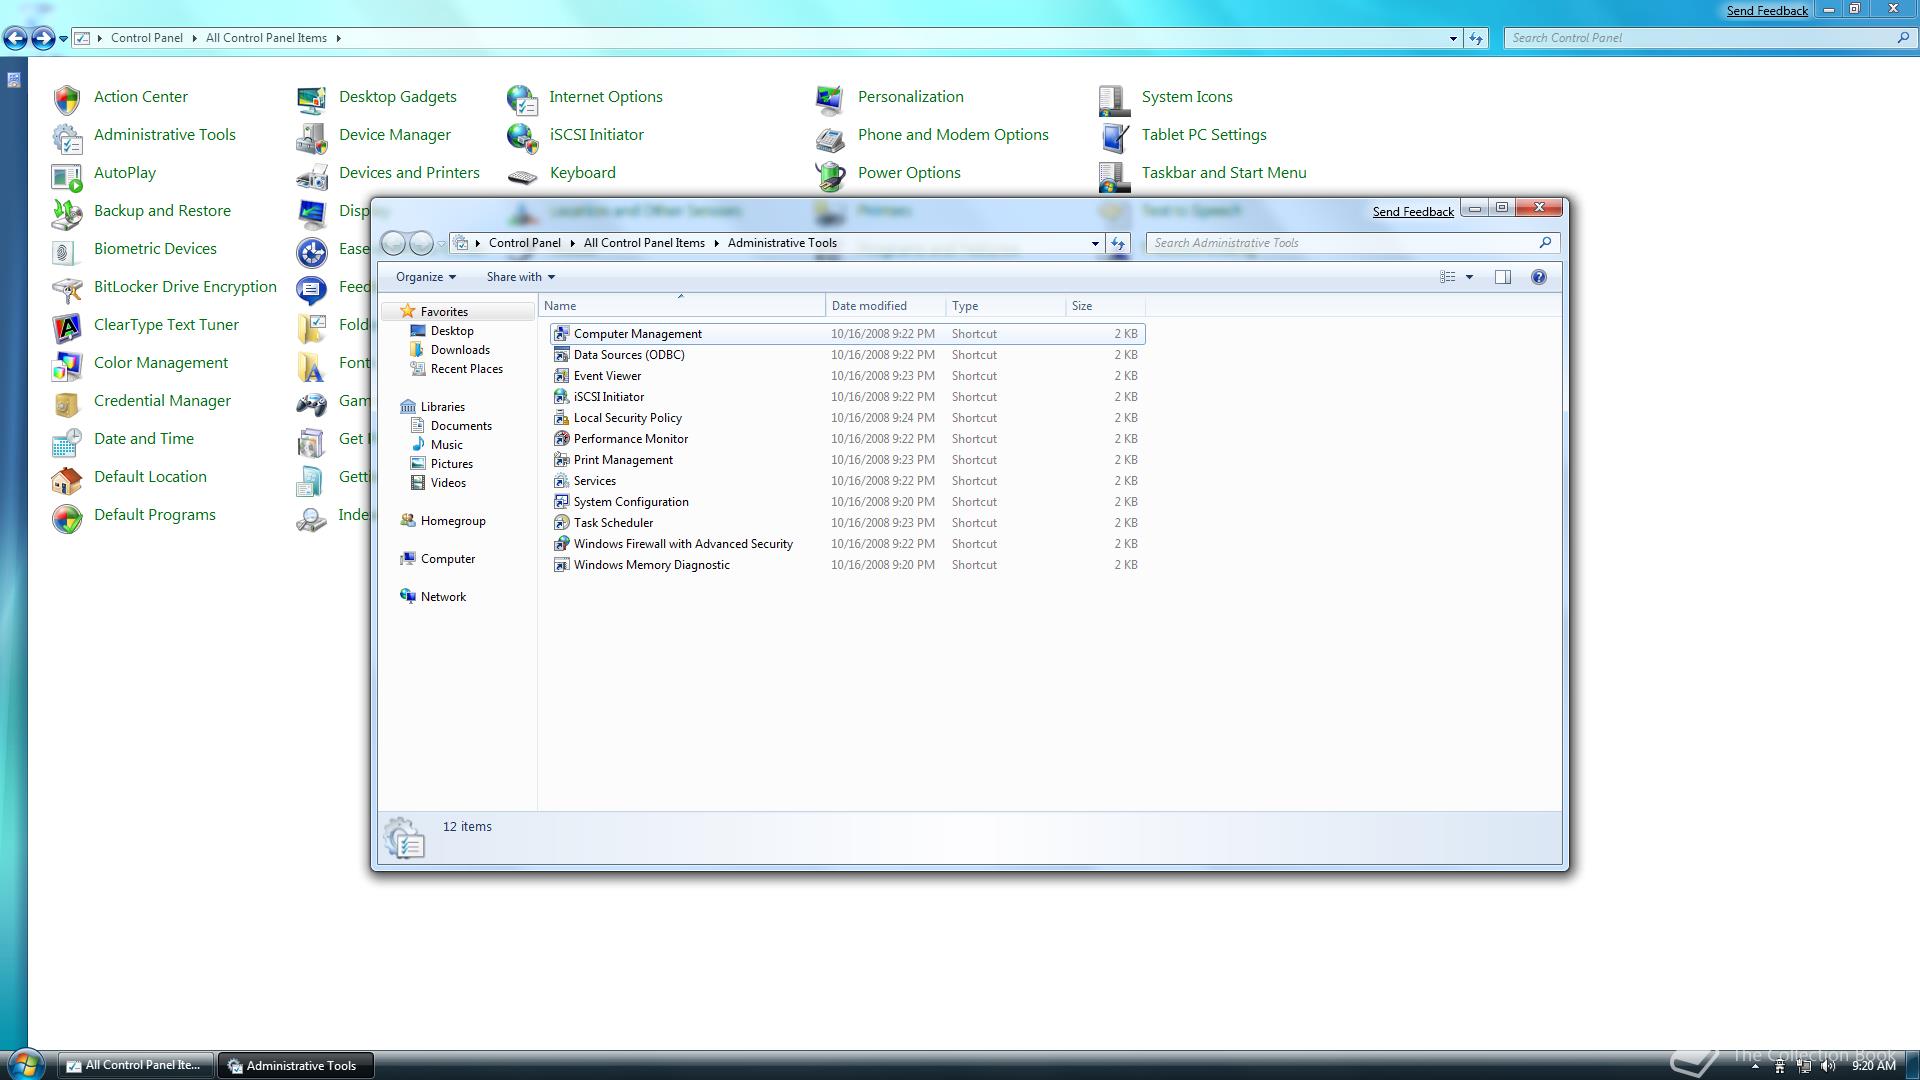Image resolution: width=1920 pixels, height=1080 pixels.
Task: Open Action Center flag icon
Action: point(67,98)
